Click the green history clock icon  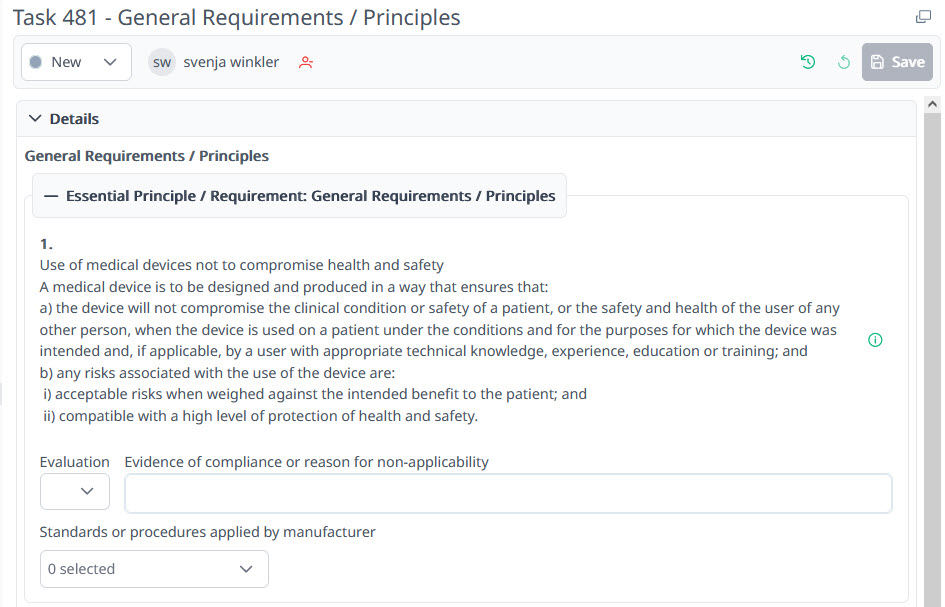click(x=808, y=62)
